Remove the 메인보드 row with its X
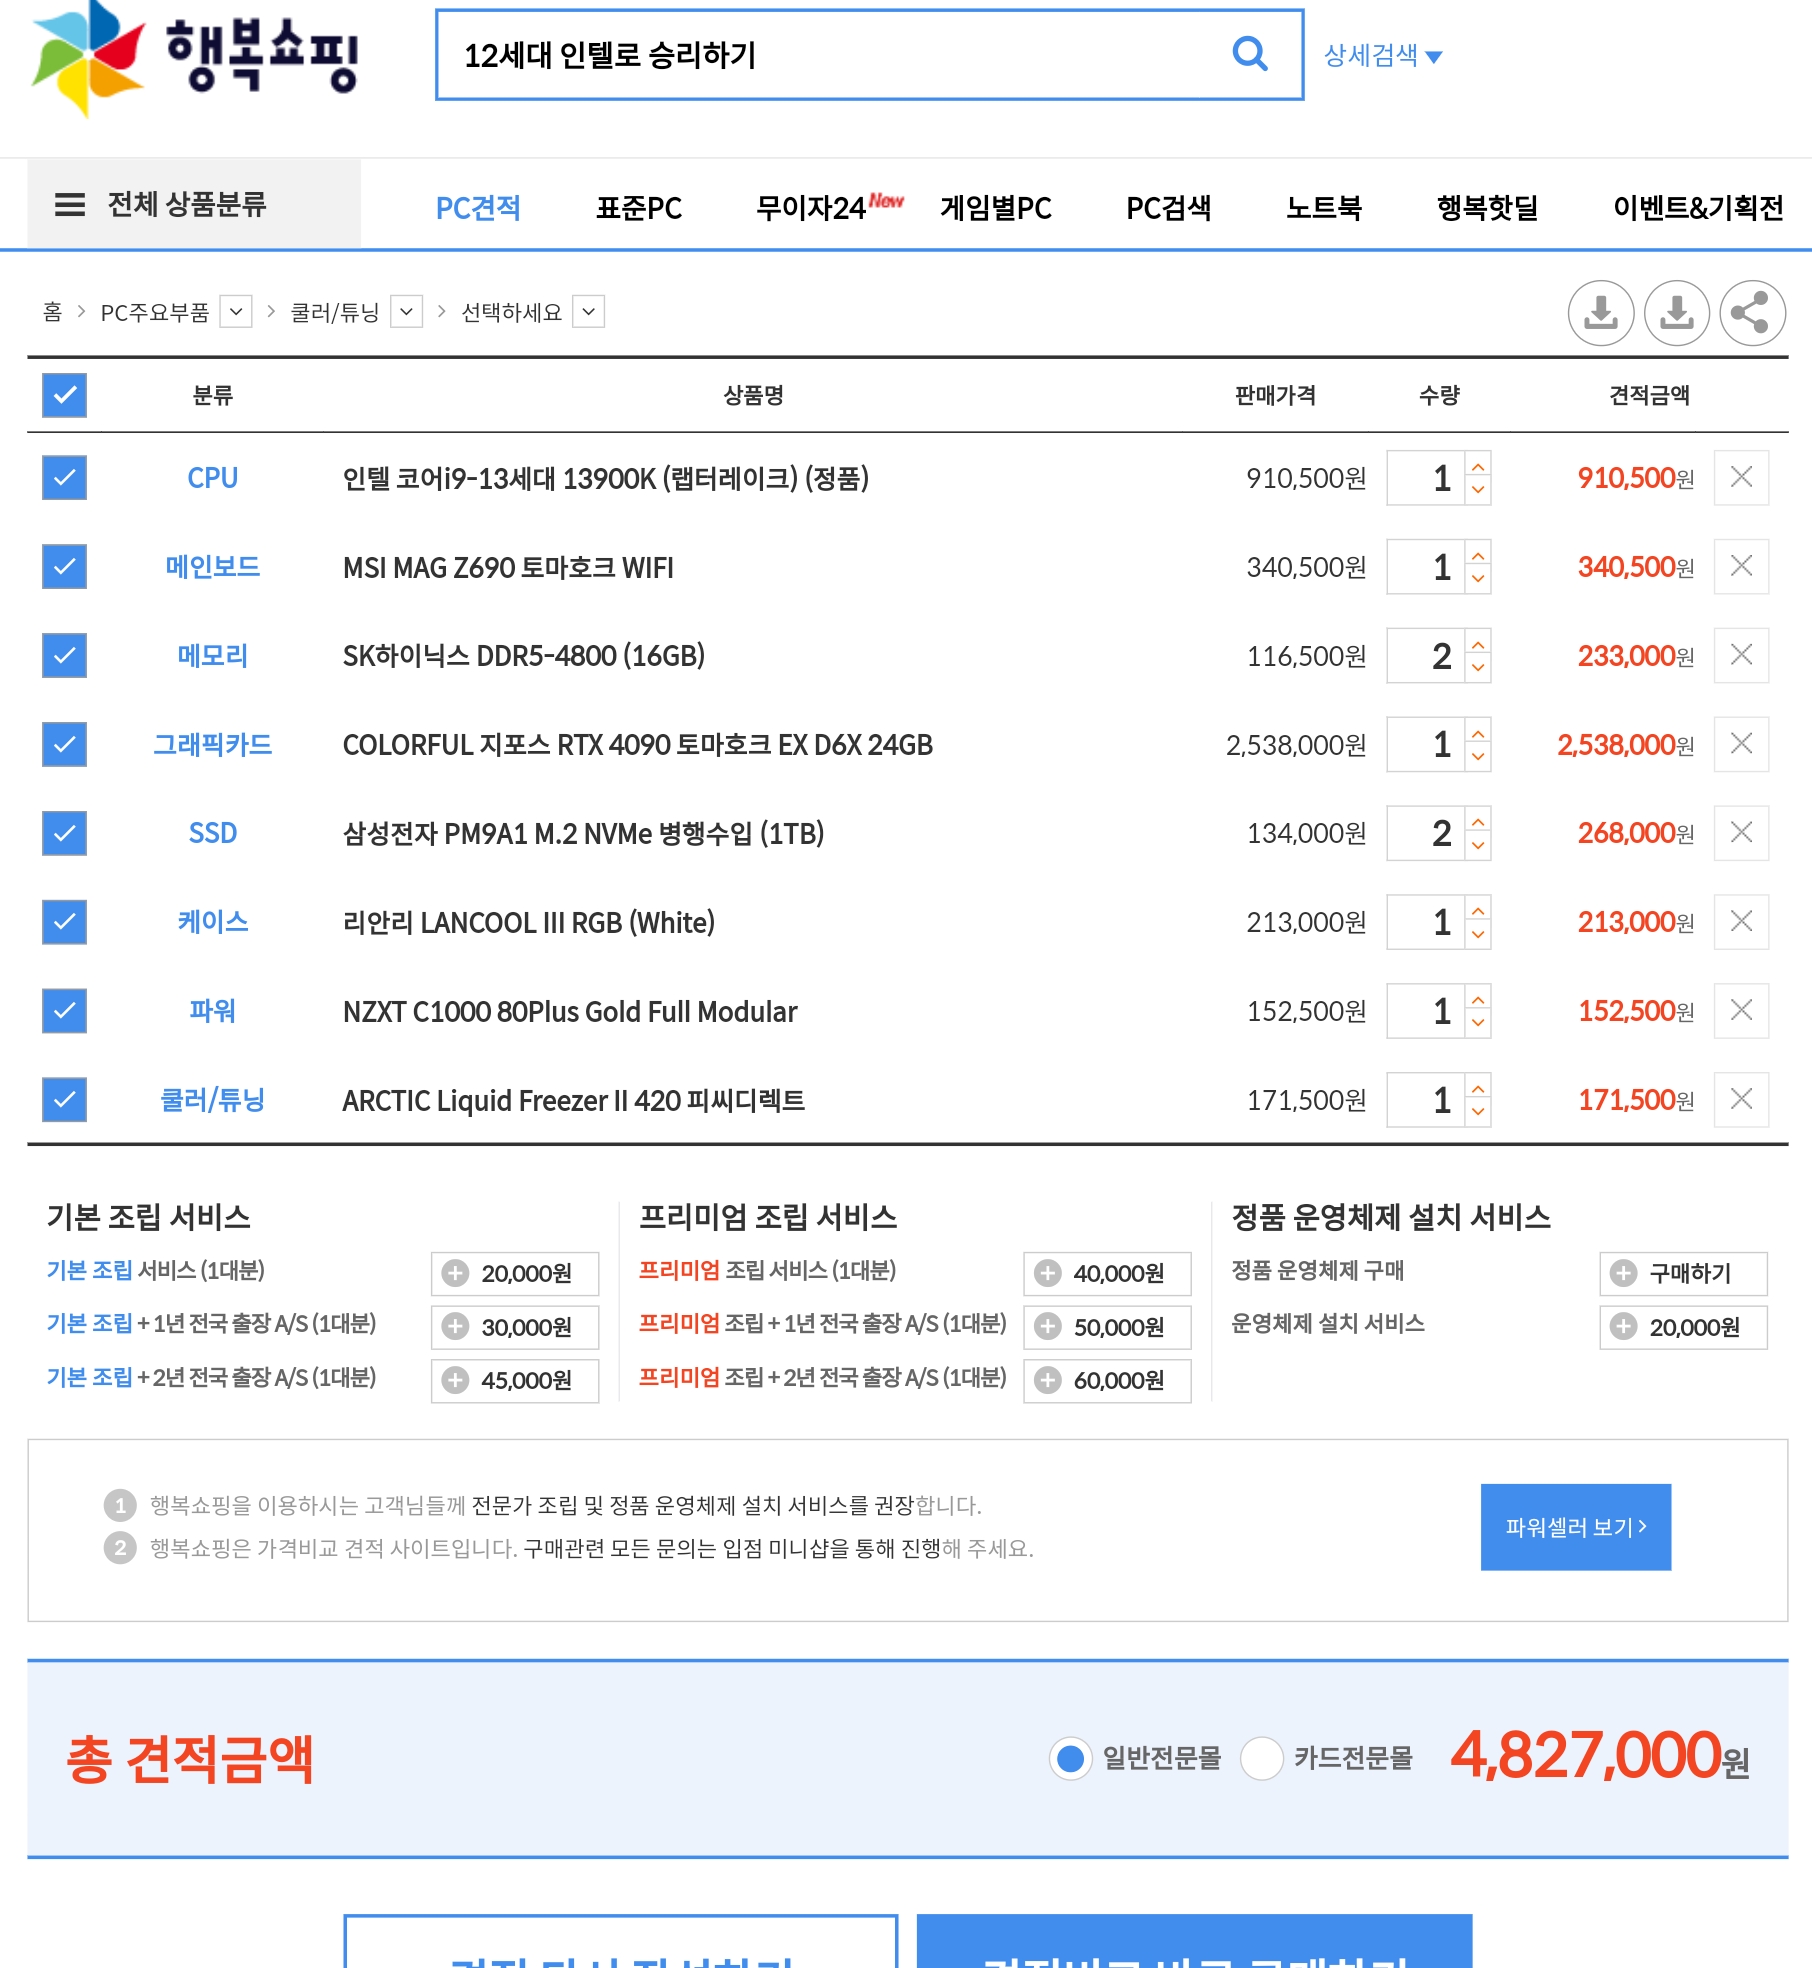Image resolution: width=1812 pixels, height=1968 pixels. (x=1741, y=567)
